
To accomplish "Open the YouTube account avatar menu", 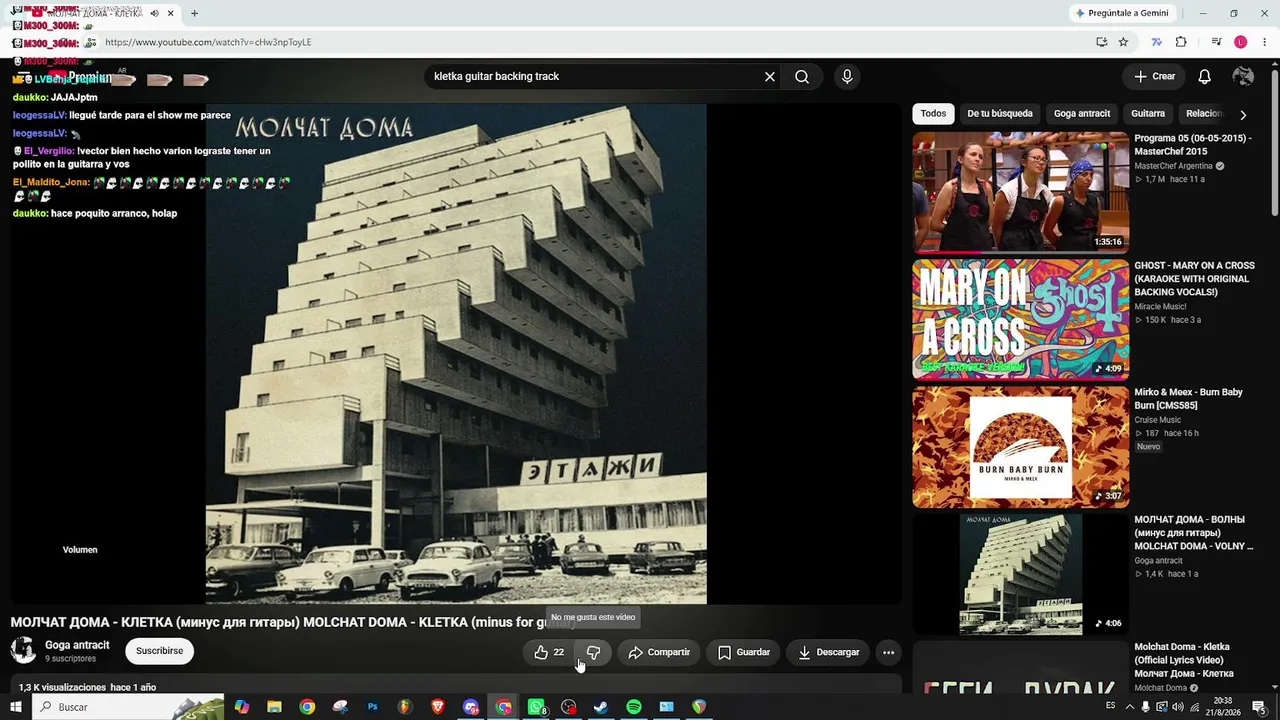I will tap(1243, 77).
